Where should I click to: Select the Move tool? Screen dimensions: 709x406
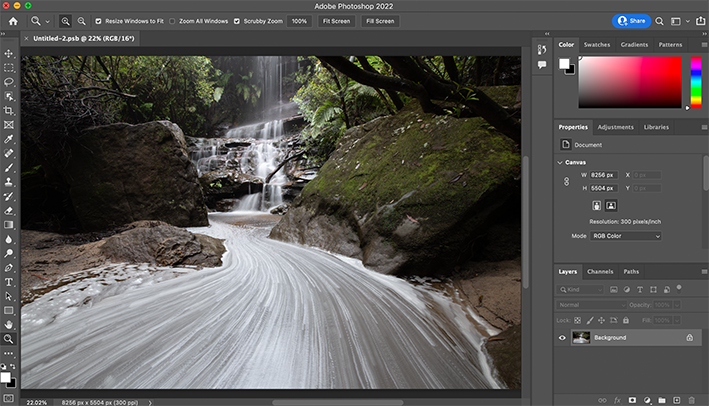coord(9,54)
